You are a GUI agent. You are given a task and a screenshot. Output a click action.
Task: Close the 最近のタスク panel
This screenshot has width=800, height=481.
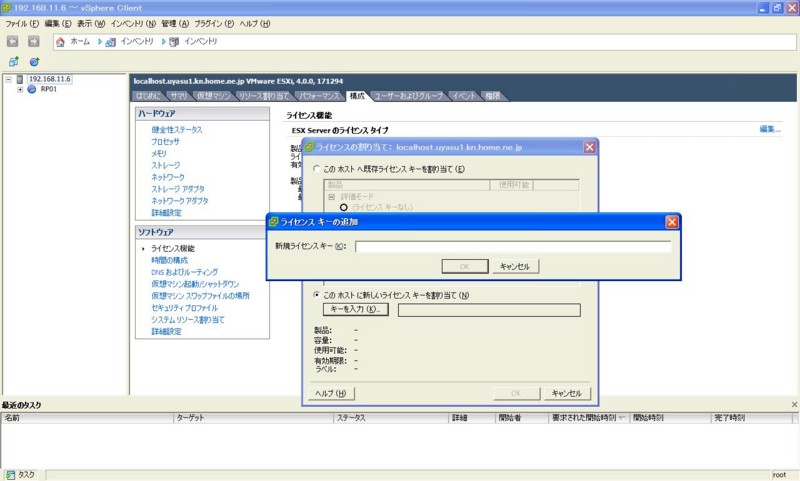coord(794,404)
